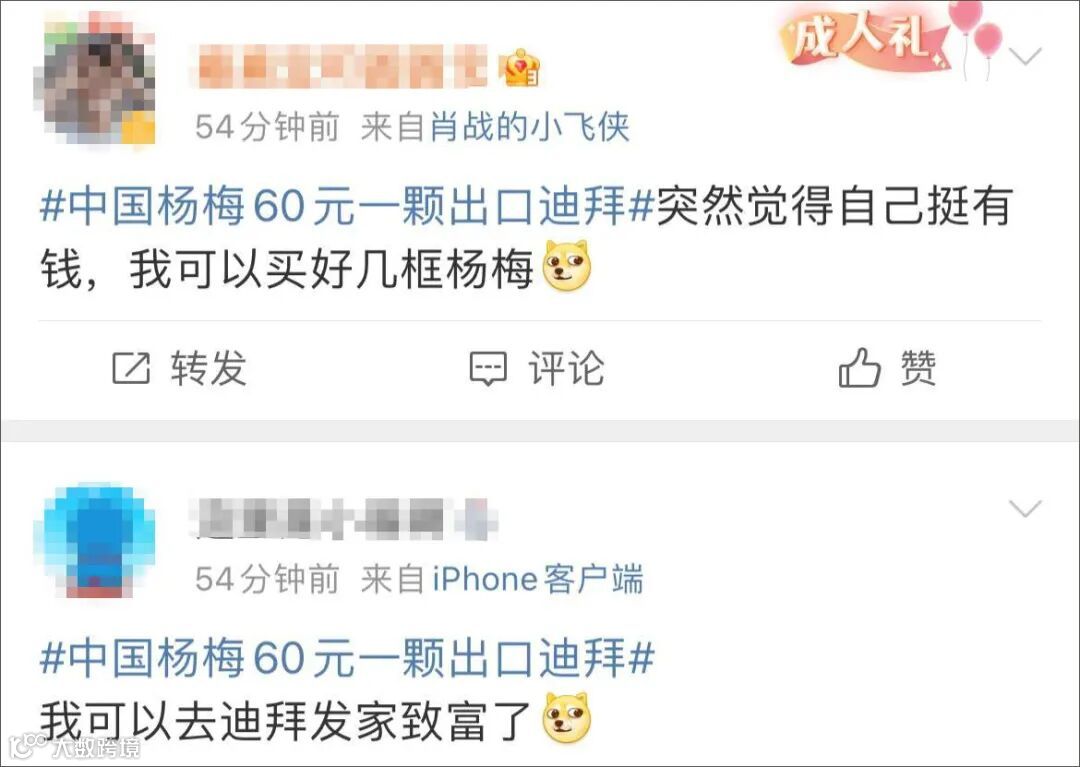Tap the comment (评论) bubble icon

(x=488, y=368)
